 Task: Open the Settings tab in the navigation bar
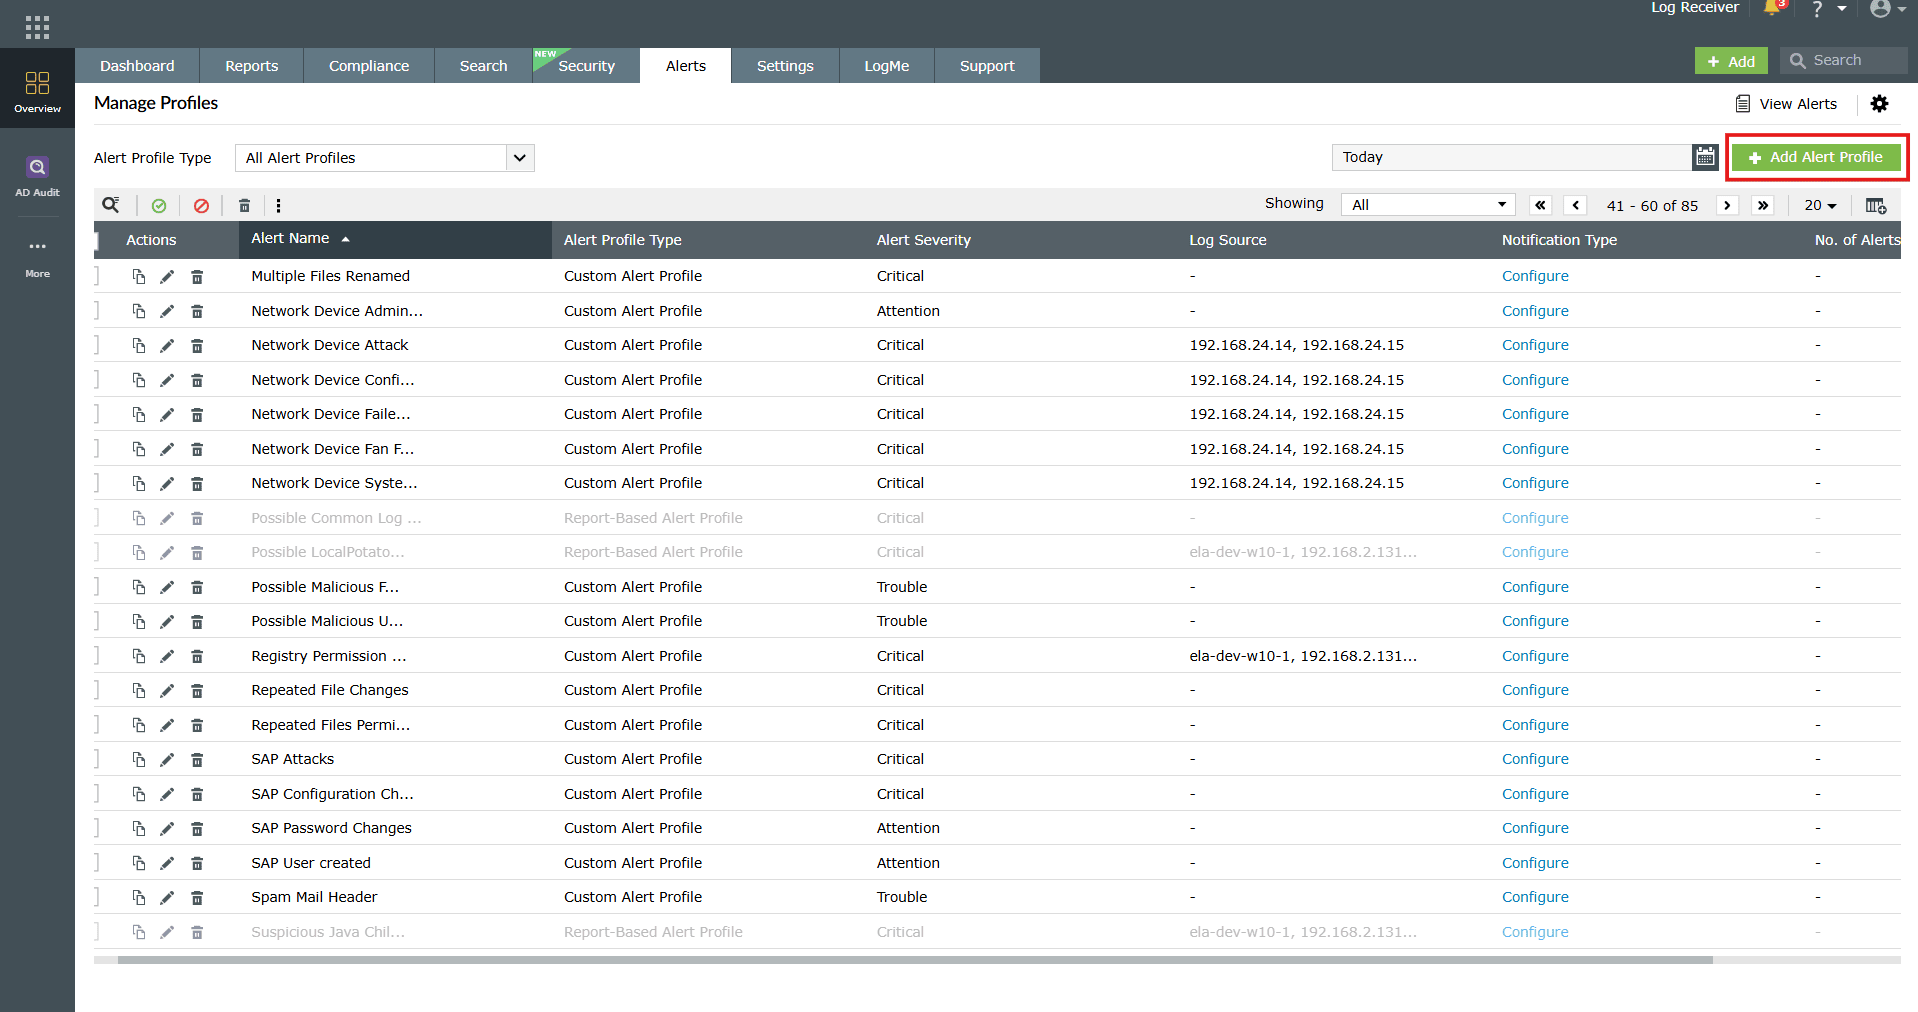[x=784, y=65]
